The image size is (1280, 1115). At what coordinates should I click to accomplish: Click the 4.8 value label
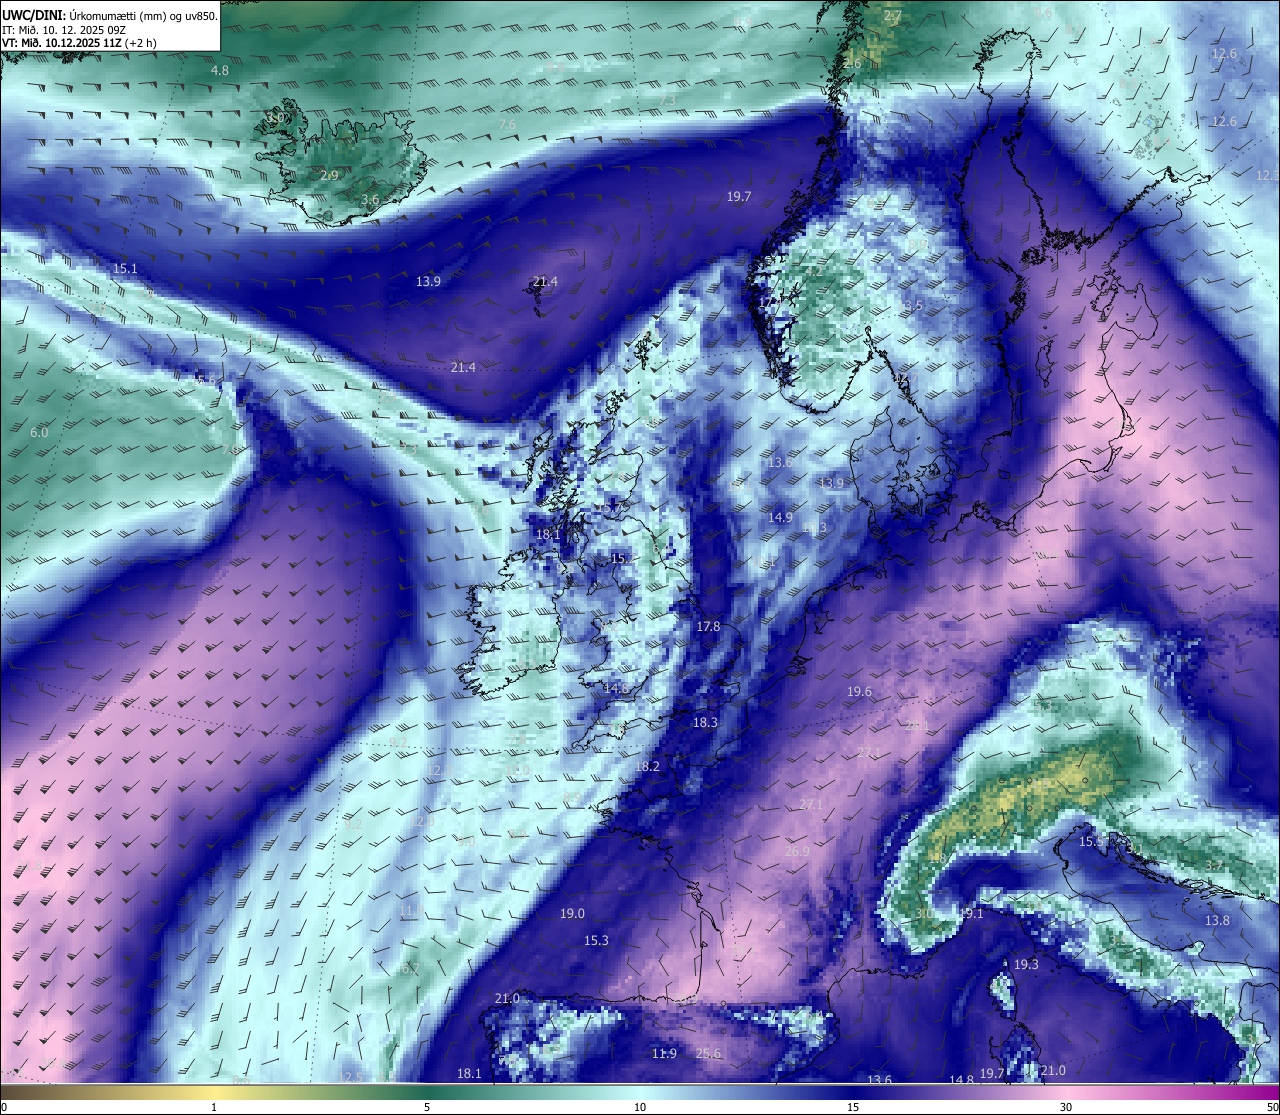tap(220, 71)
